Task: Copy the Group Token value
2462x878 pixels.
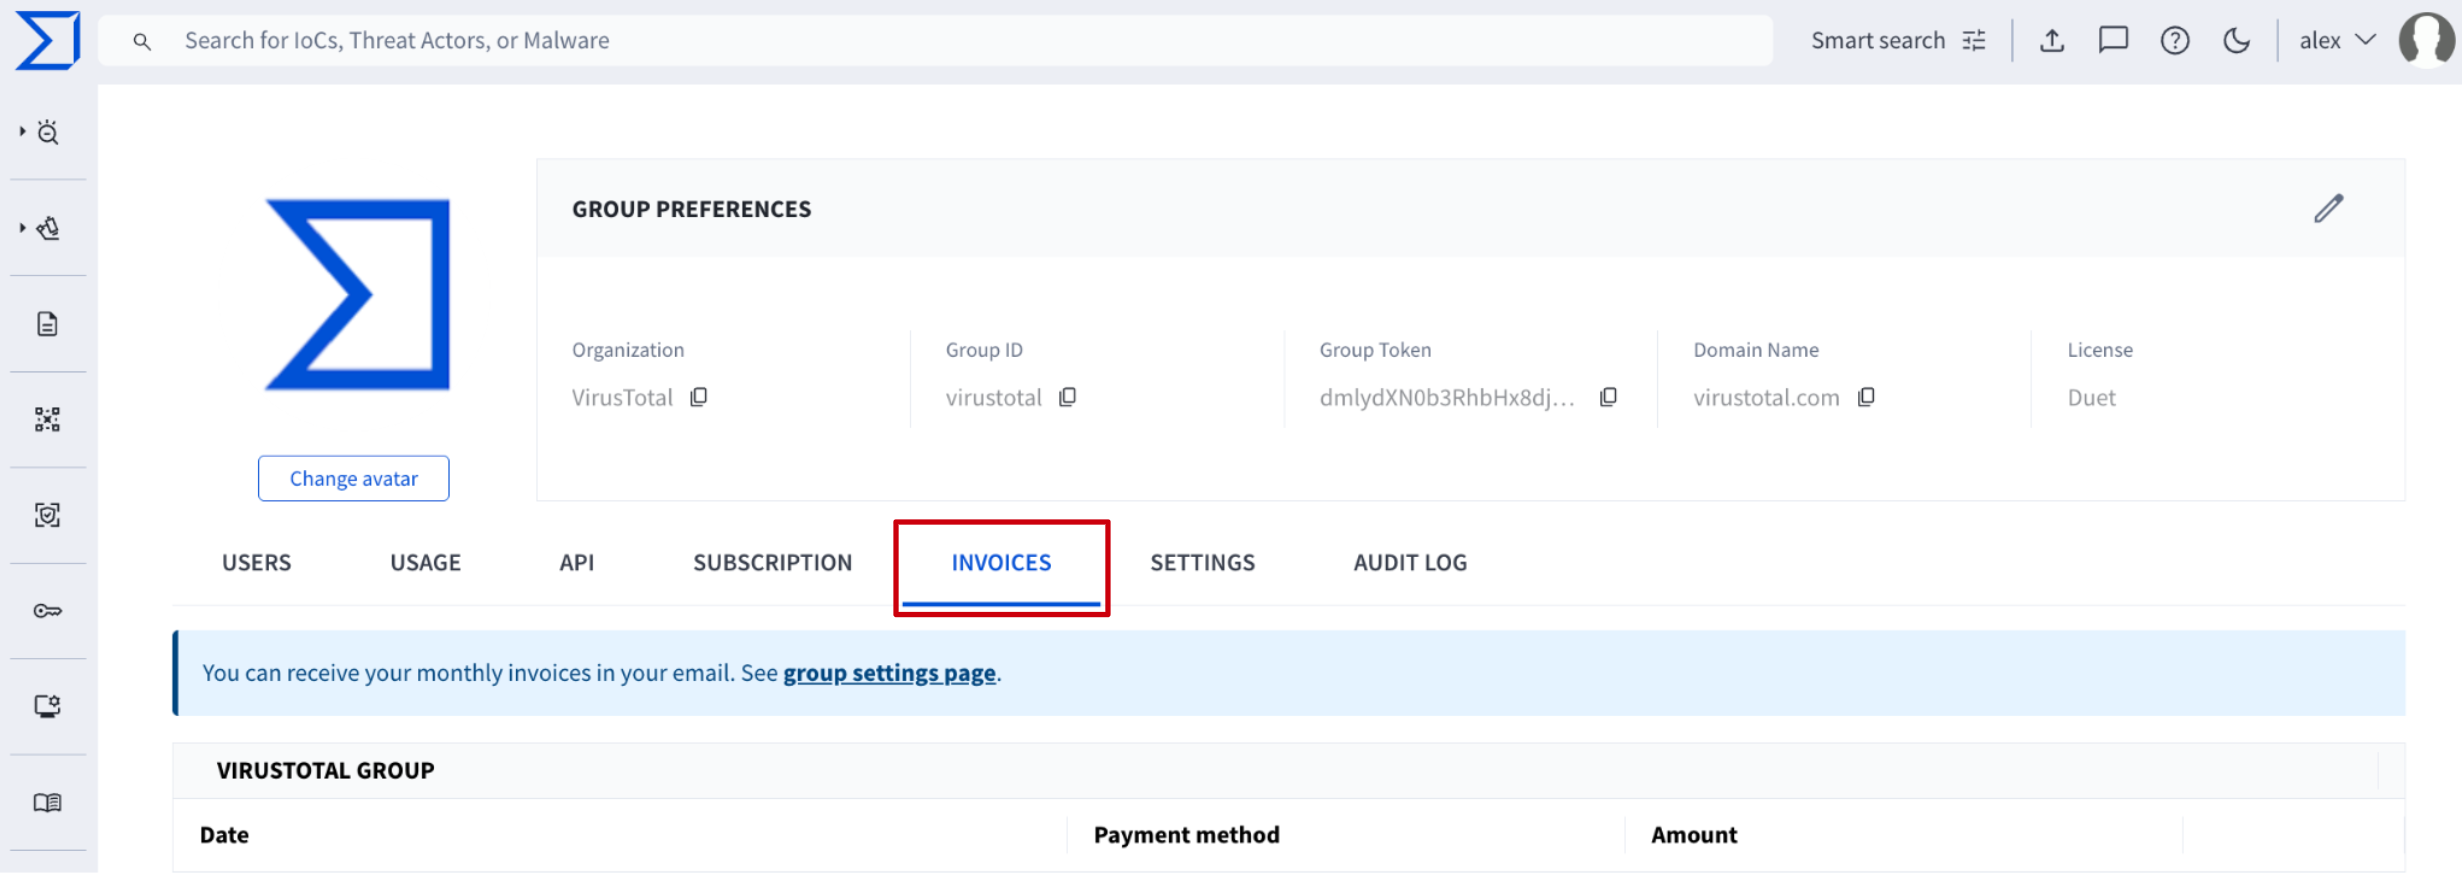Action: (1608, 397)
